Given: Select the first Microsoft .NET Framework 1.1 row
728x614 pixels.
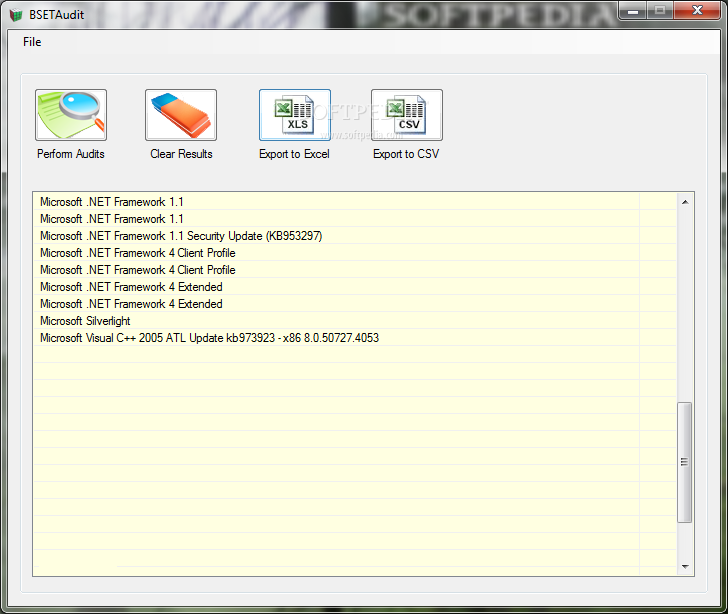Looking at the screenshot, I should 355,202.
